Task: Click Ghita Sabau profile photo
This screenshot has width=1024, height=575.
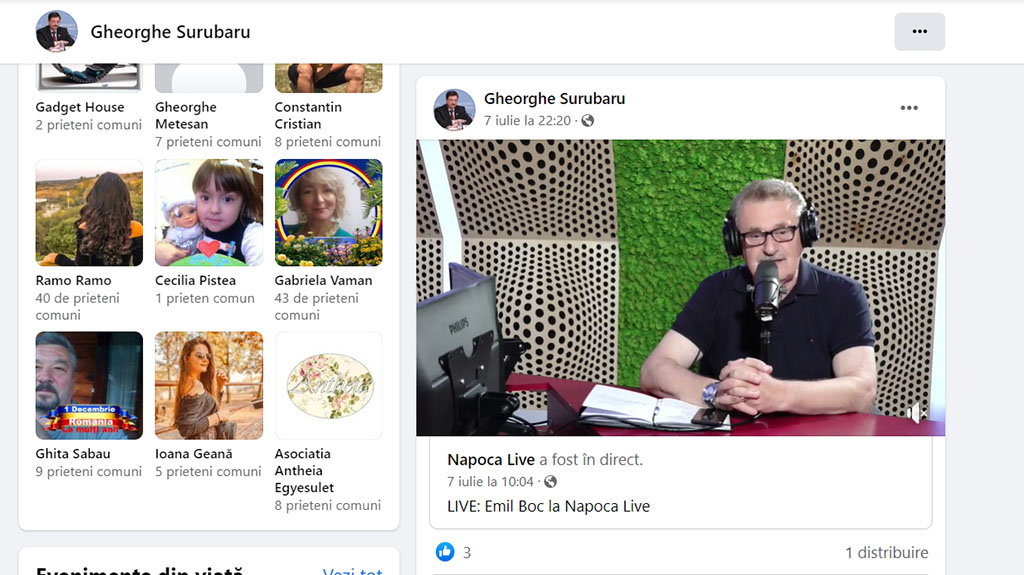Action: pyautogui.click(x=89, y=386)
